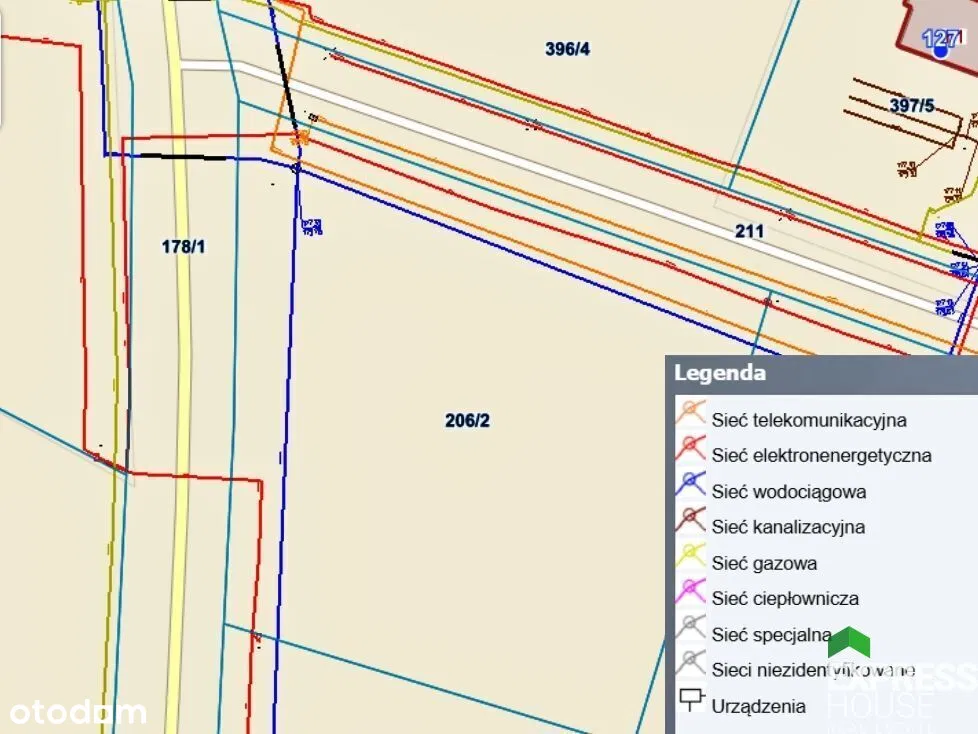Click parcel number 397/5

(x=911, y=105)
